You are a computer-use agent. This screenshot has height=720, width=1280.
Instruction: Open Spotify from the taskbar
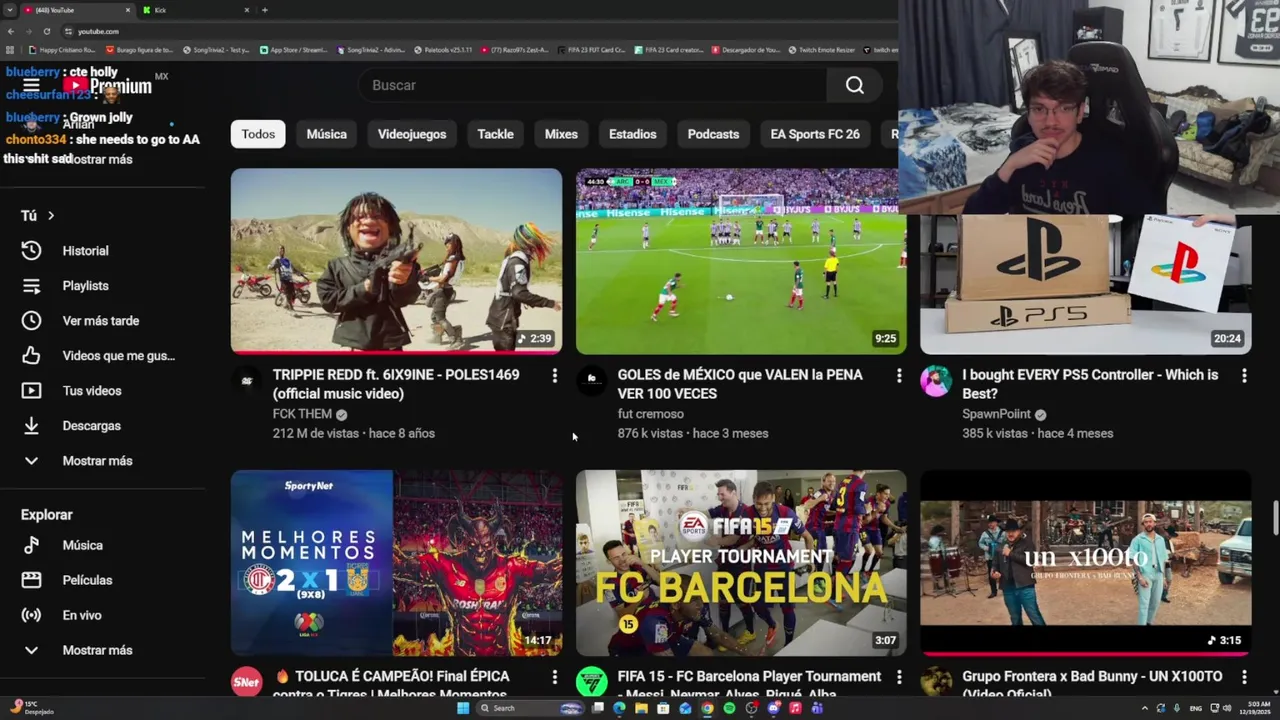(x=729, y=708)
